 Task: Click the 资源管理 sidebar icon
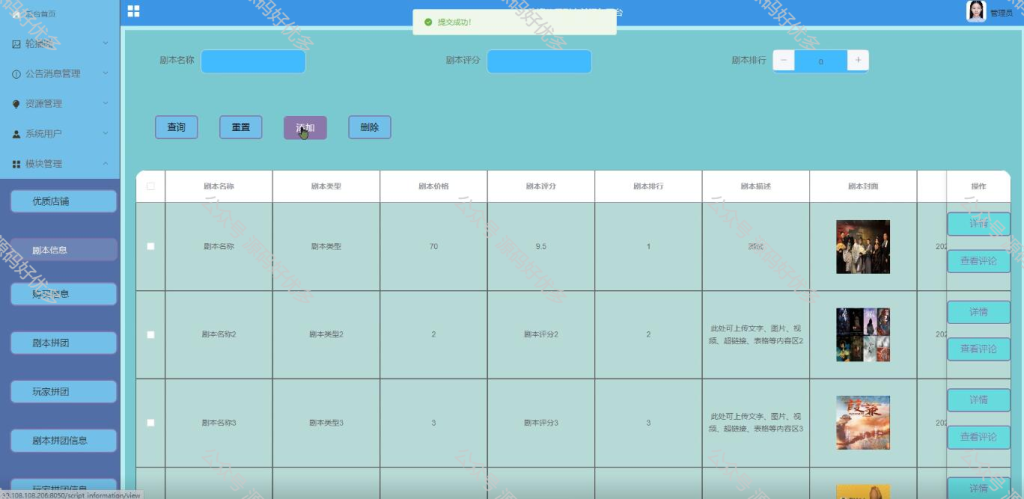(x=16, y=104)
